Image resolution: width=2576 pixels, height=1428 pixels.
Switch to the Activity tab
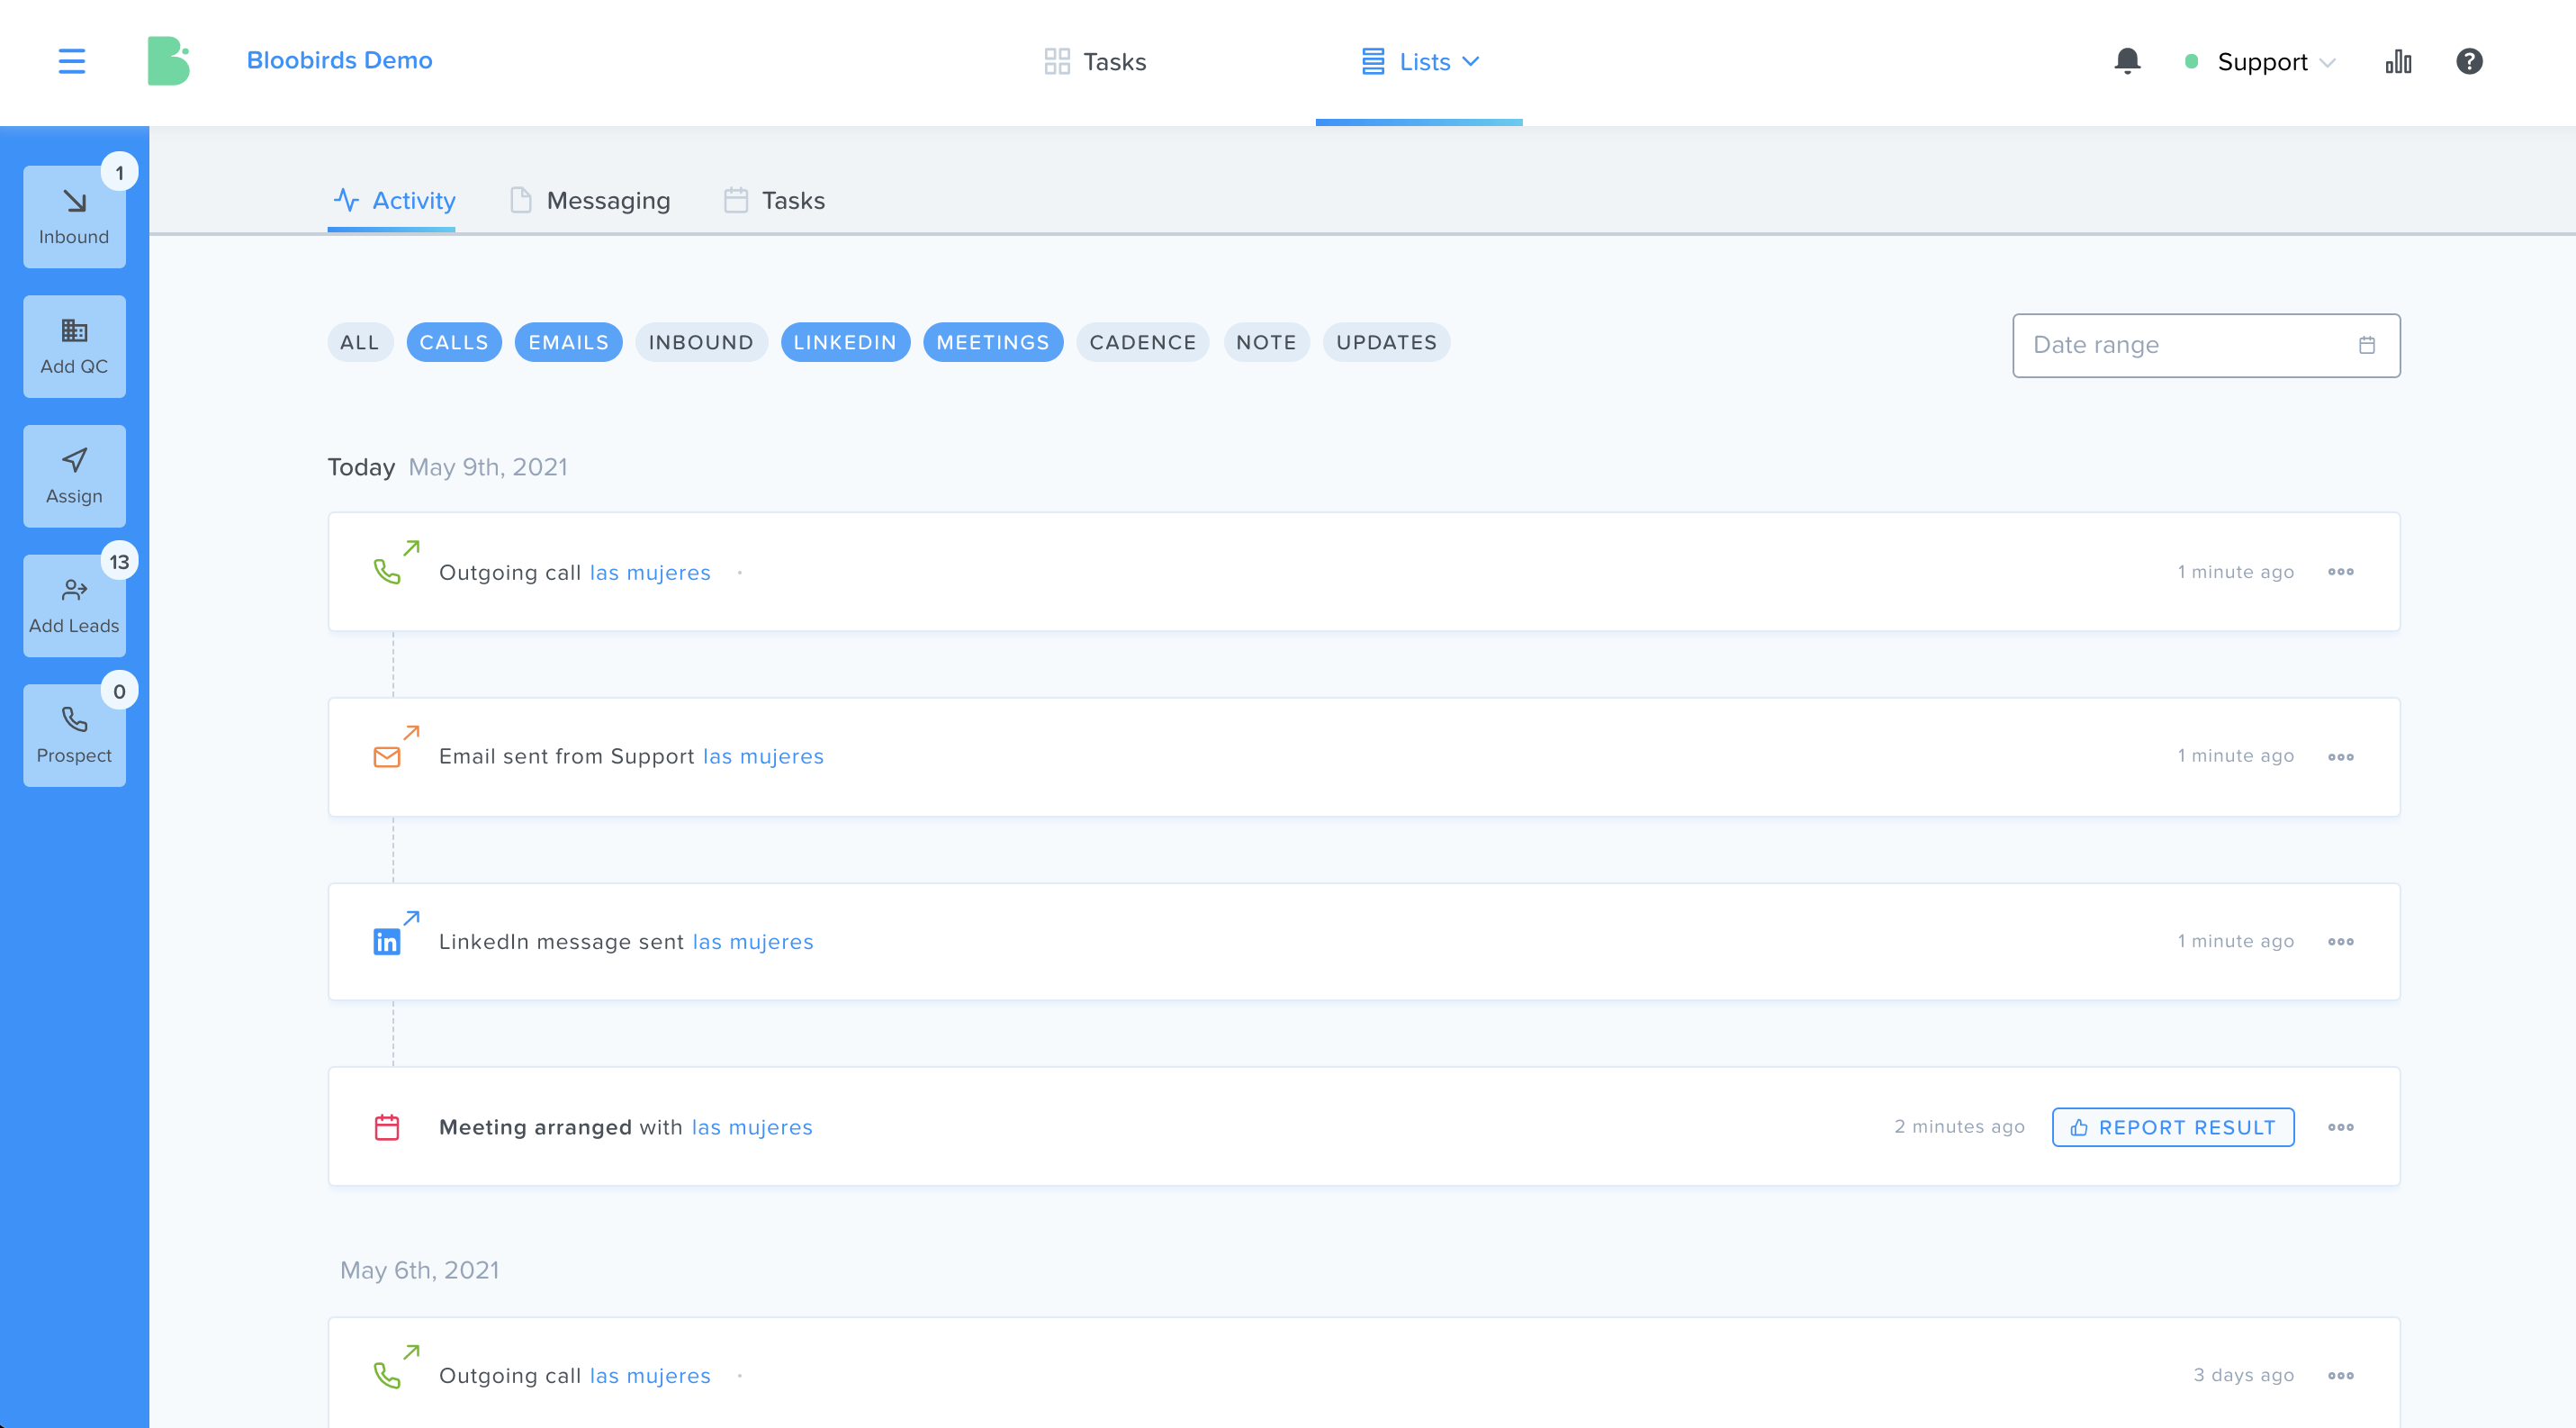coord(393,201)
